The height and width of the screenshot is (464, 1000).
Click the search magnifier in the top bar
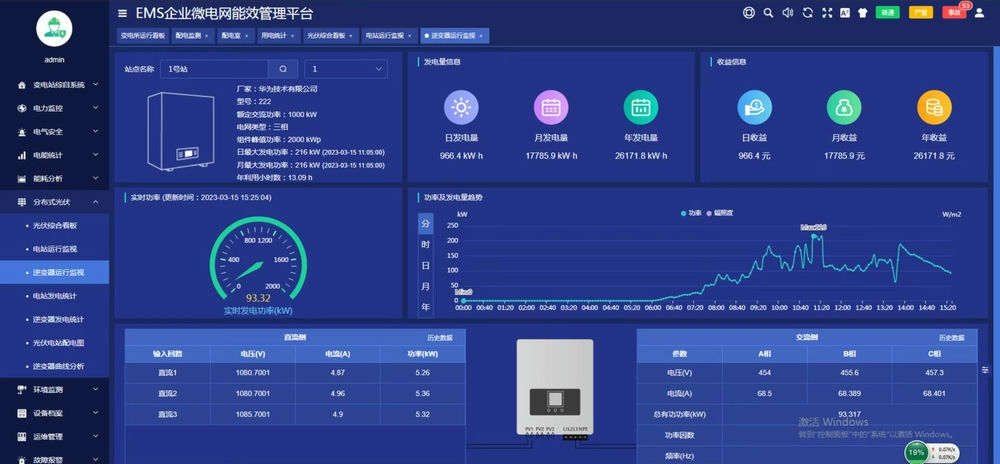(x=768, y=13)
